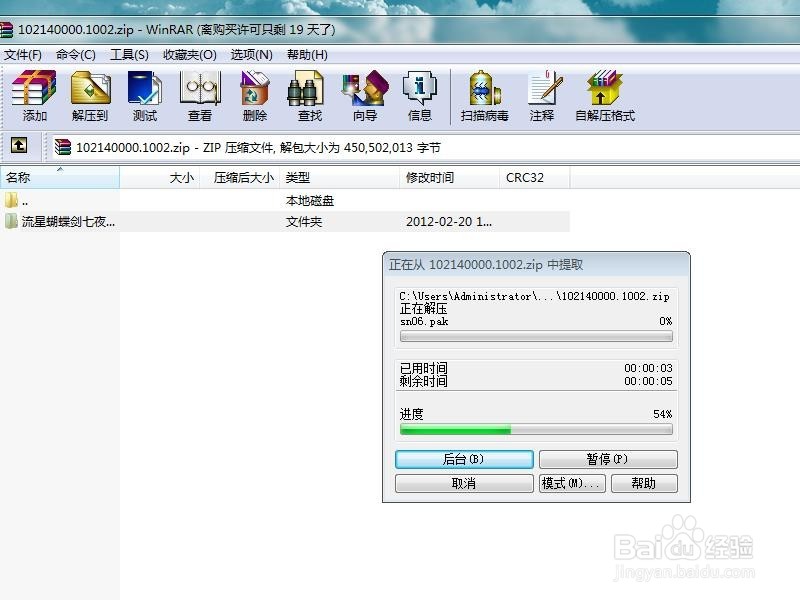Viewport: 800px width, 600px height.
Task: Open the 工具(S) menu
Action: tap(129, 55)
